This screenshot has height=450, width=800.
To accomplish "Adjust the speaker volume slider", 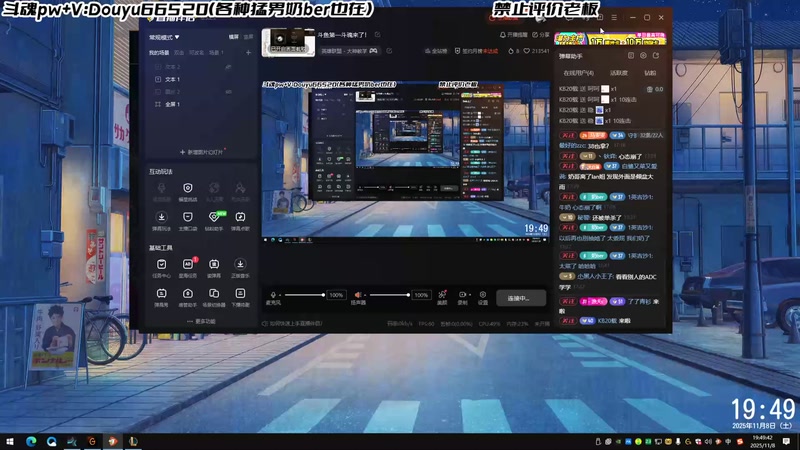I will pos(390,295).
